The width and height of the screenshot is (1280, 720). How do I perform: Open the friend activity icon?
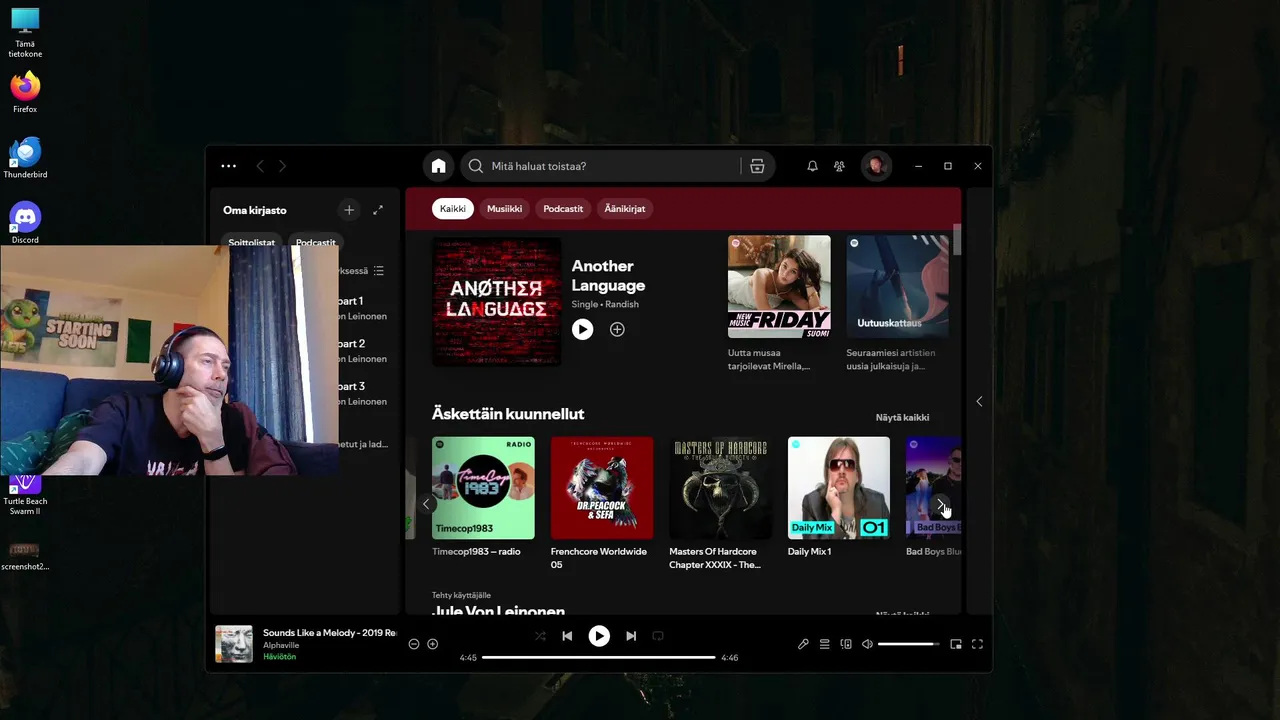839,166
